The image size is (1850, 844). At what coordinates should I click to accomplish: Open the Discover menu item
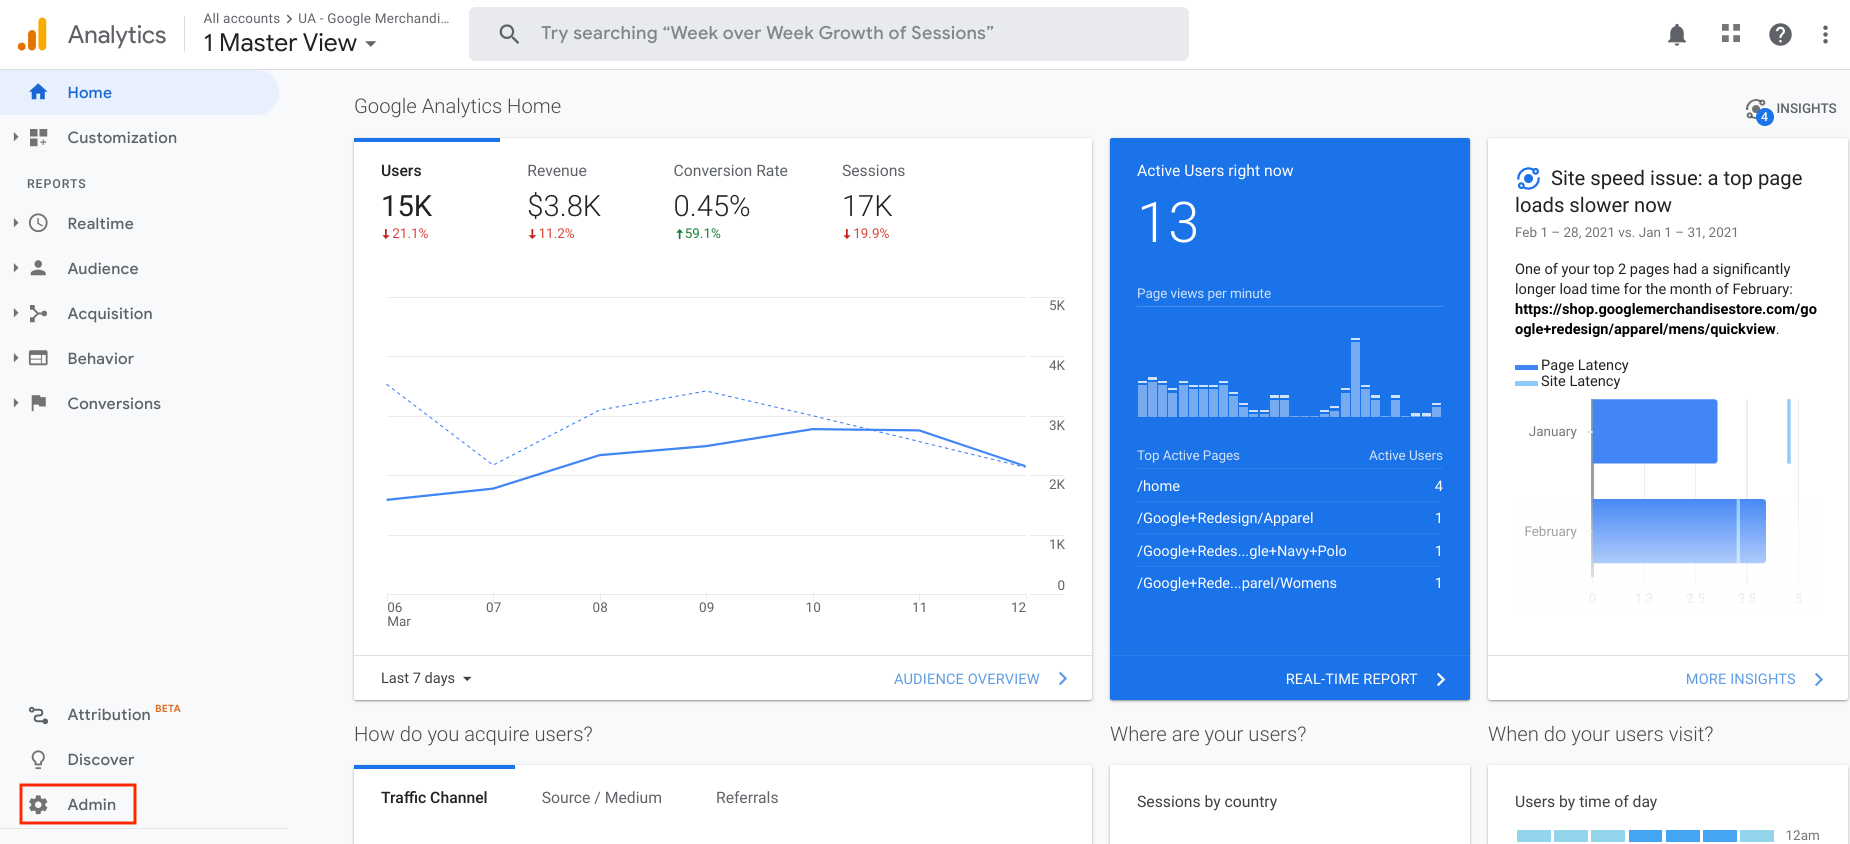[x=100, y=759]
